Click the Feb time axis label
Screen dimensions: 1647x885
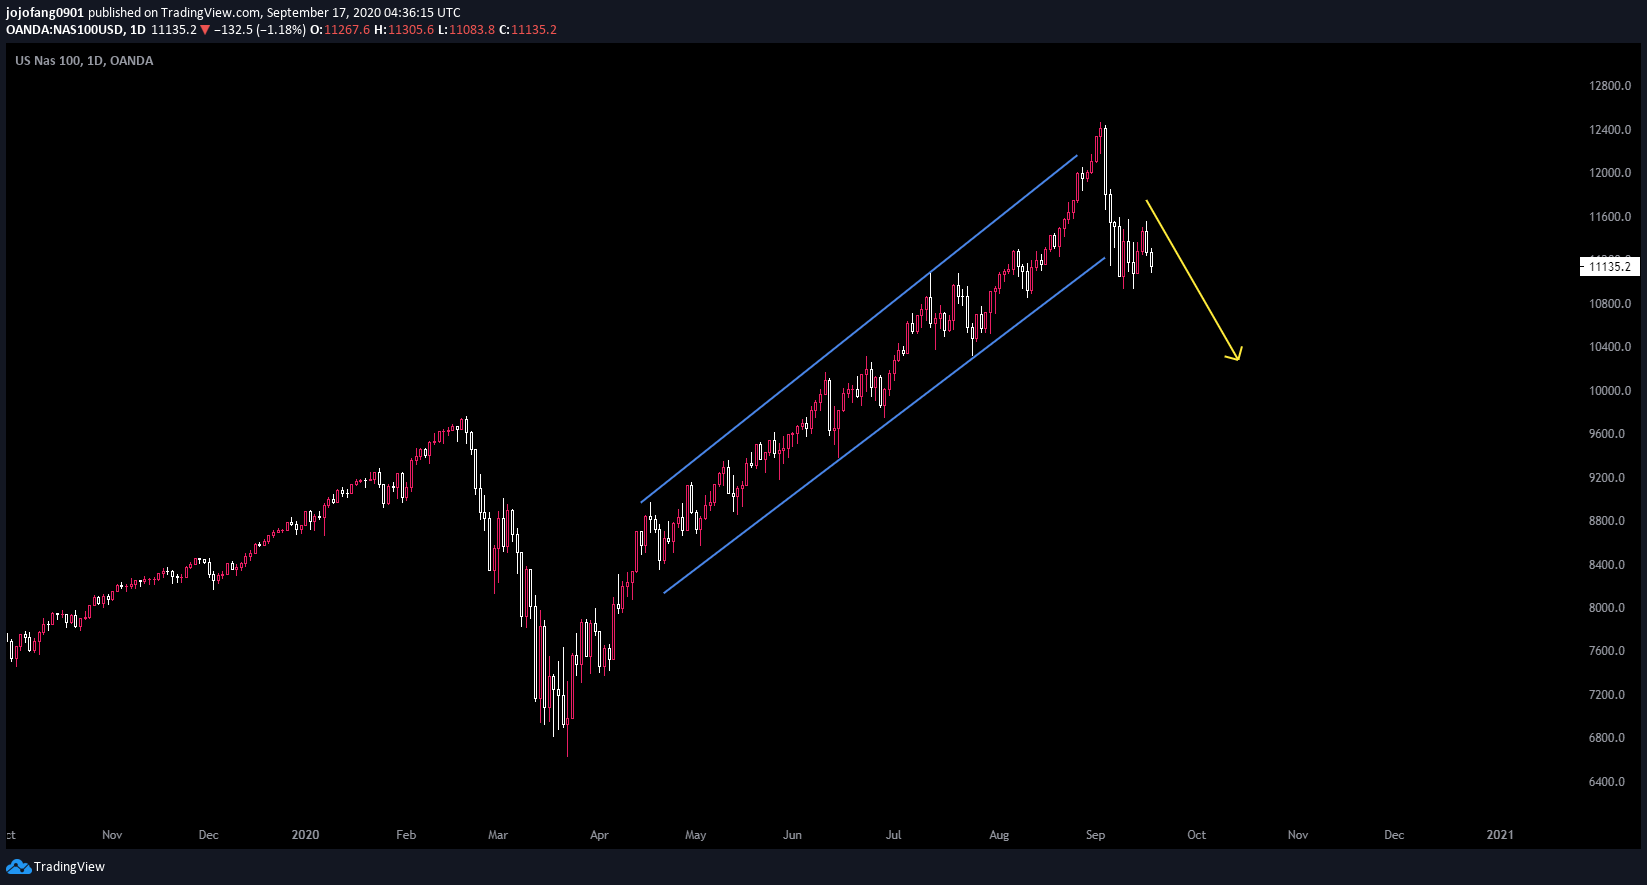(x=406, y=835)
